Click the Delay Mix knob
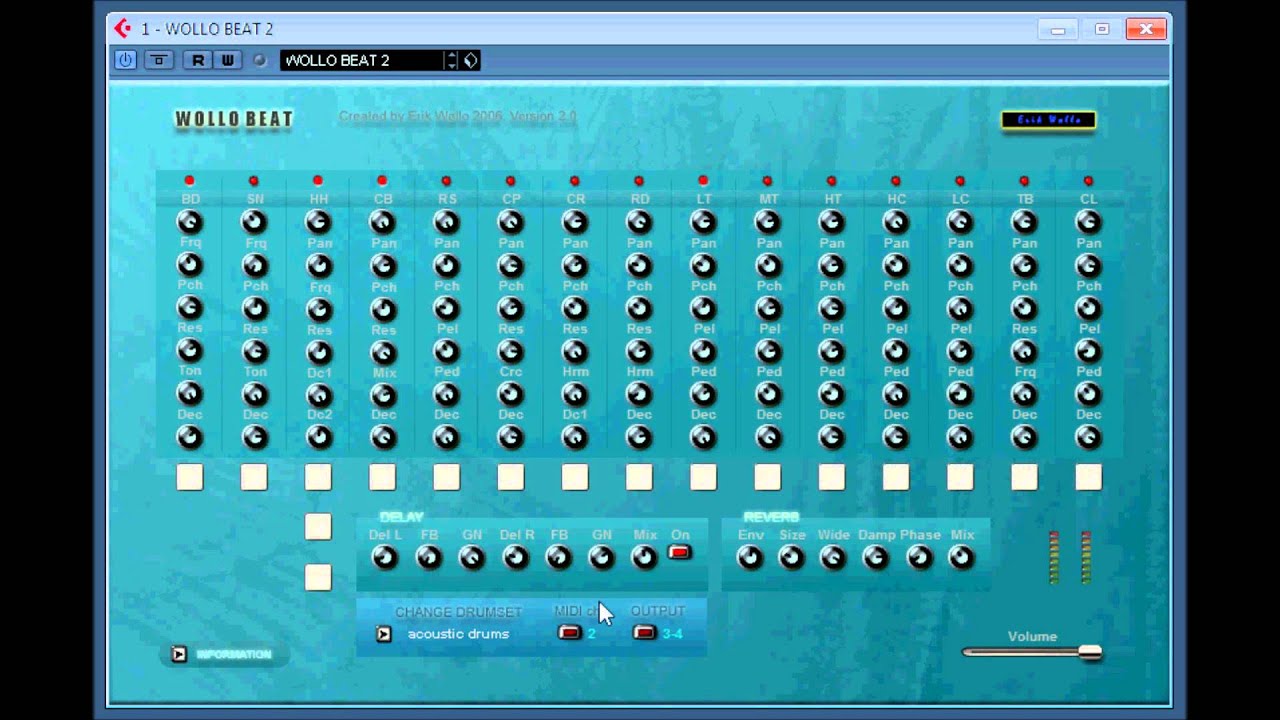Screen dimensions: 1280x720 [645, 558]
